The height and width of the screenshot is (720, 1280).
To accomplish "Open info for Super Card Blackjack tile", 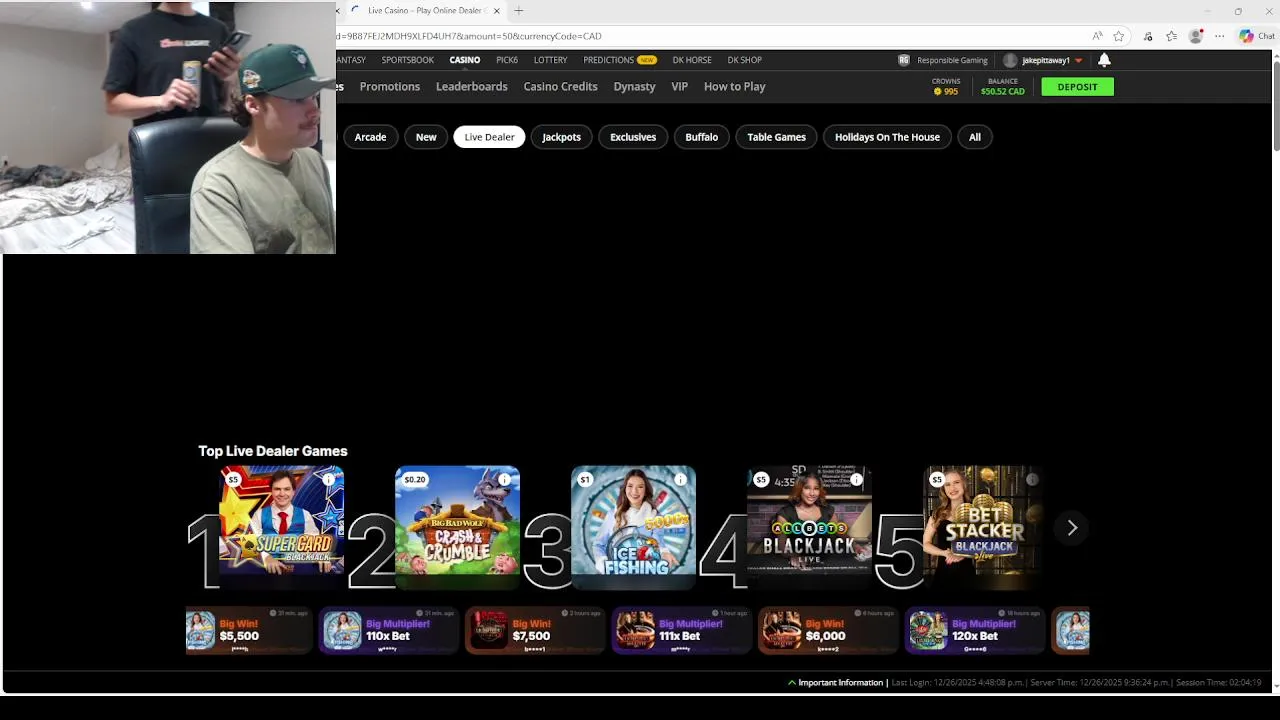I will tap(328, 480).
